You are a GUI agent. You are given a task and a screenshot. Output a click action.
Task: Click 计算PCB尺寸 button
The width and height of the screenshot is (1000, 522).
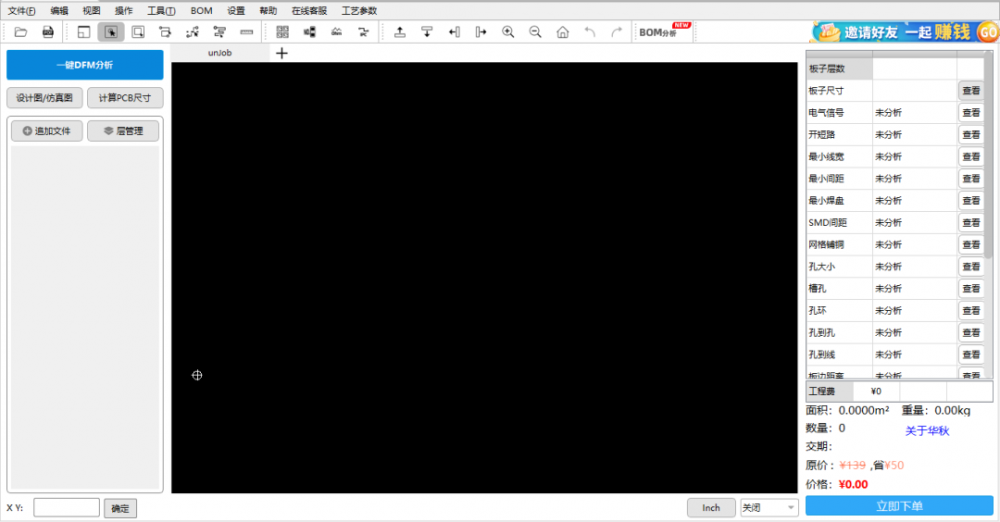125,98
